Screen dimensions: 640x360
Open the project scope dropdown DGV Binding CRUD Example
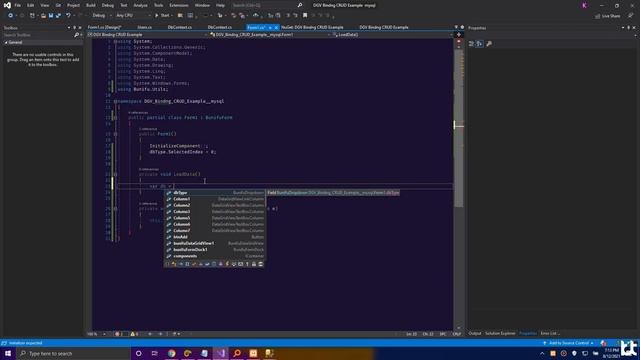(x=148, y=35)
